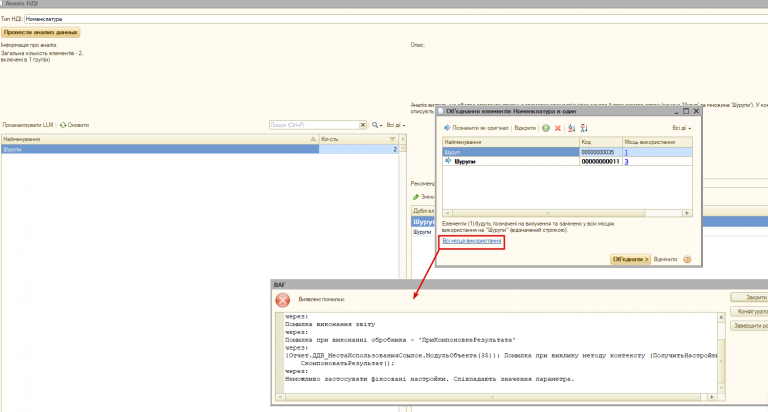Viewport: 768px width, 412px height.
Task: Click the quantity cell '2' in main list
Action: 359,149
